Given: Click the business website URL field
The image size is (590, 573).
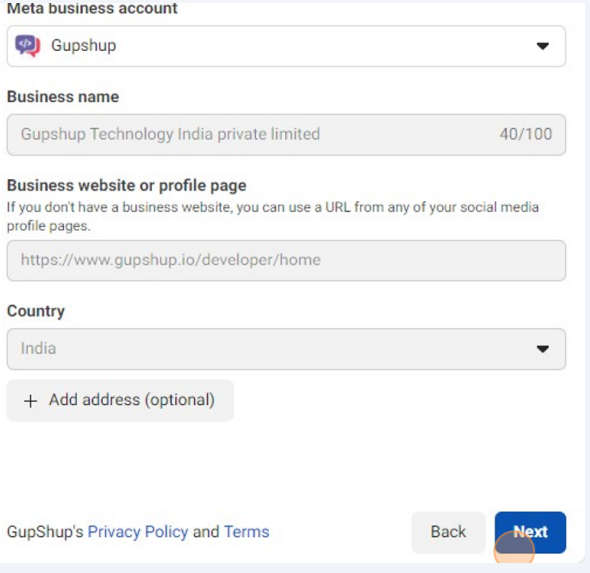Looking at the screenshot, I should coord(286,260).
